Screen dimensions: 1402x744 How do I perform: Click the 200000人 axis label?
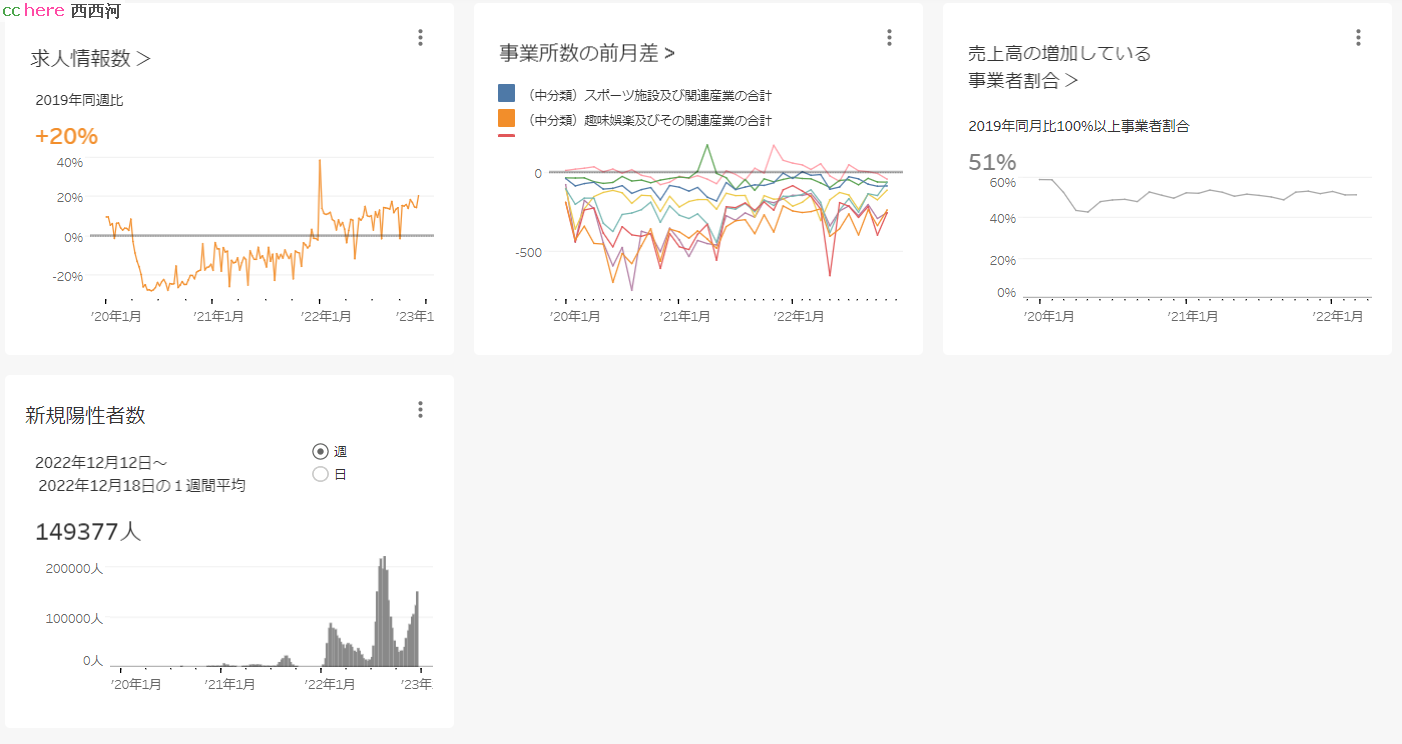[75, 567]
